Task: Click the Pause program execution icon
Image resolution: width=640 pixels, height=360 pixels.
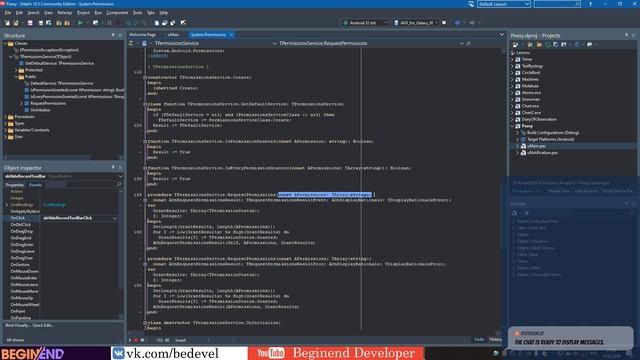Action: pos(109,23)
